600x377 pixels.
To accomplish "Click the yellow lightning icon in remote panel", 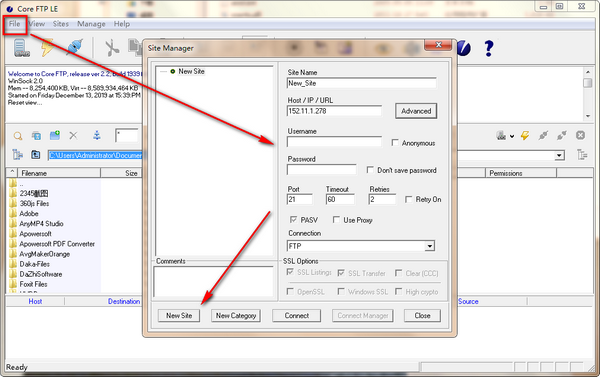I will (525, 135).
